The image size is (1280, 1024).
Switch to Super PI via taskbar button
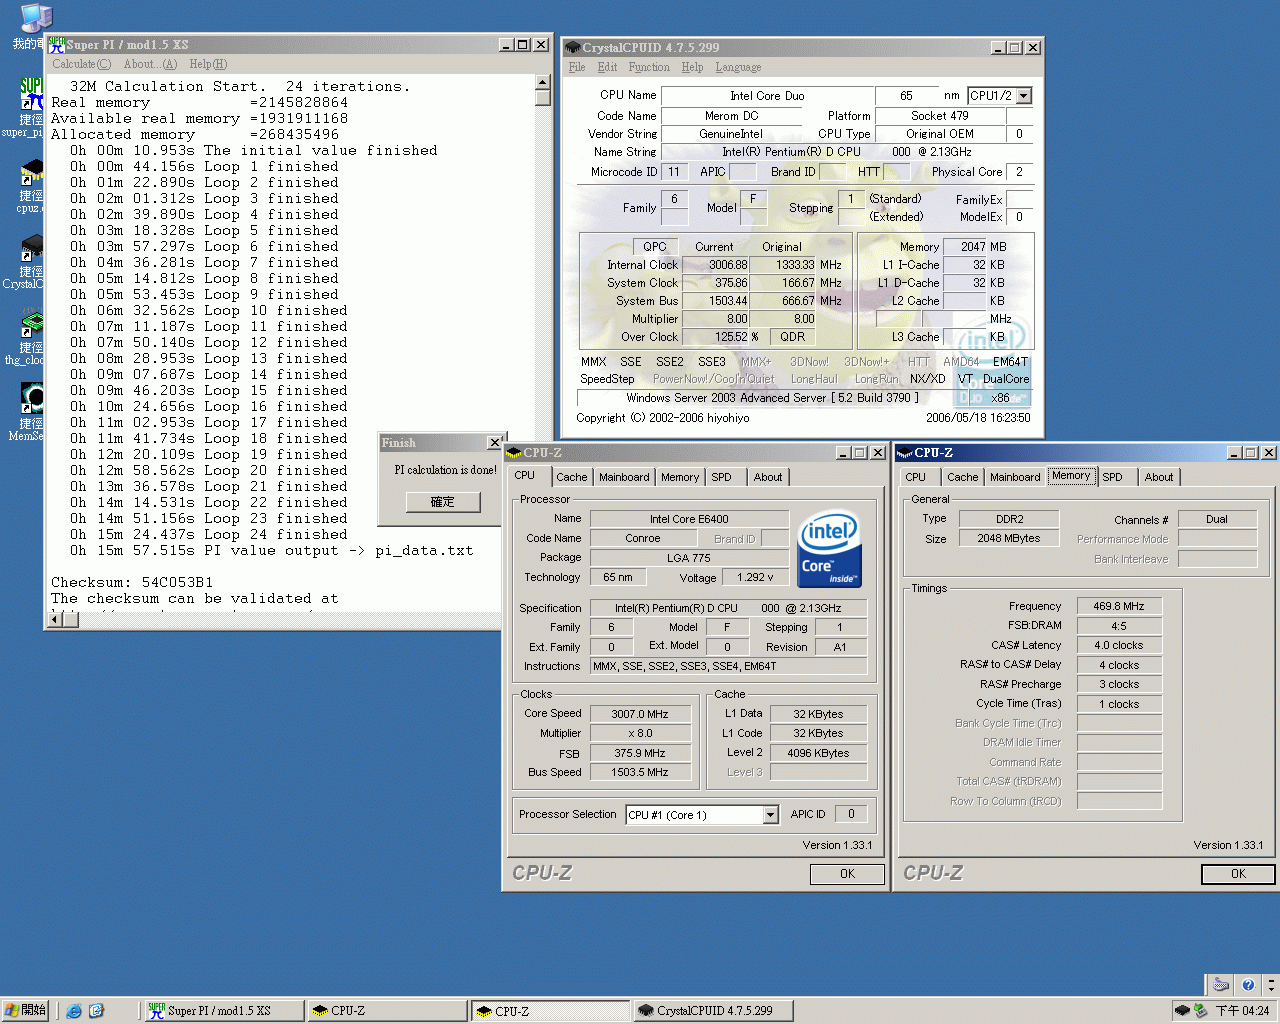224,1011
